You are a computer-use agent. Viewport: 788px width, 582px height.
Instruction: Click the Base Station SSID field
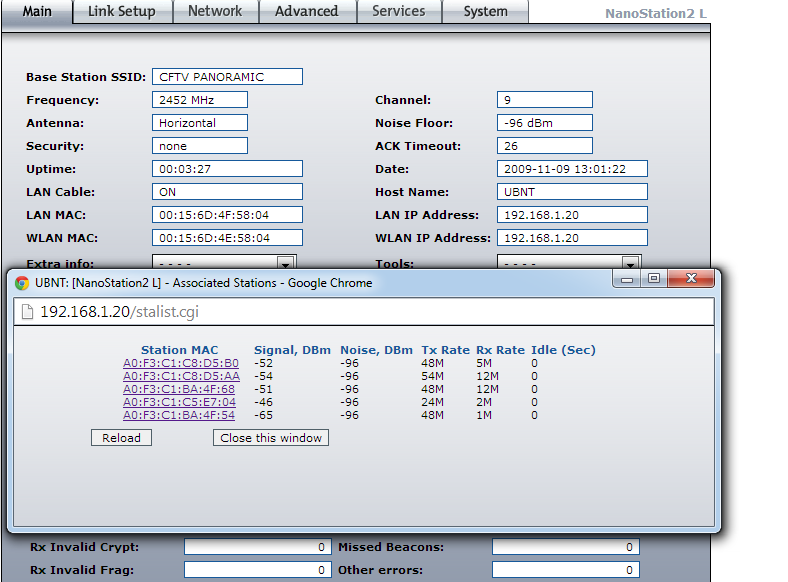227,77
